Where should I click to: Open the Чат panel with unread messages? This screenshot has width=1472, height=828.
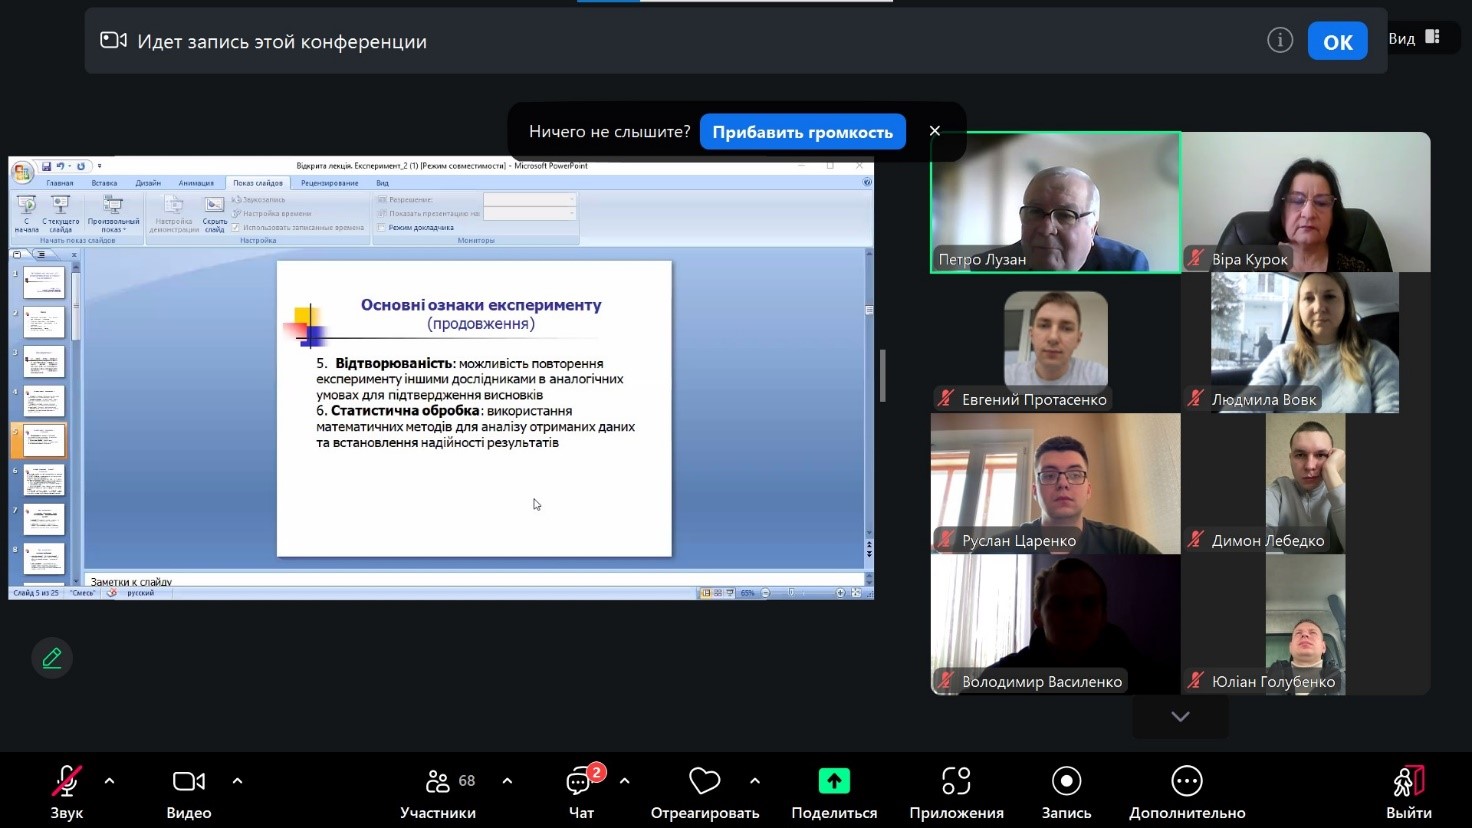581,782
